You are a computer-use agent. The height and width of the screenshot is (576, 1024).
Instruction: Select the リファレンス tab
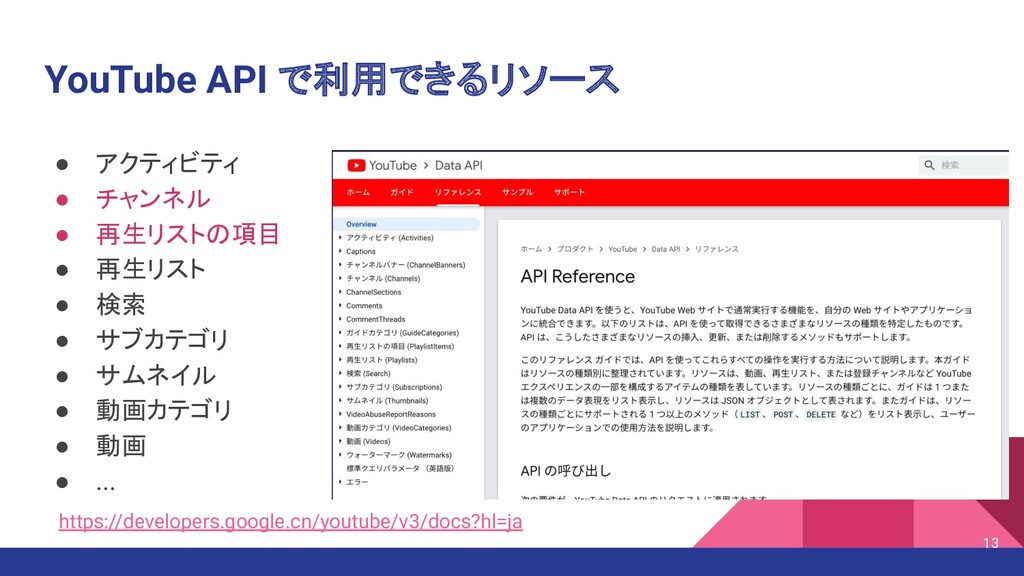point(458,192)
